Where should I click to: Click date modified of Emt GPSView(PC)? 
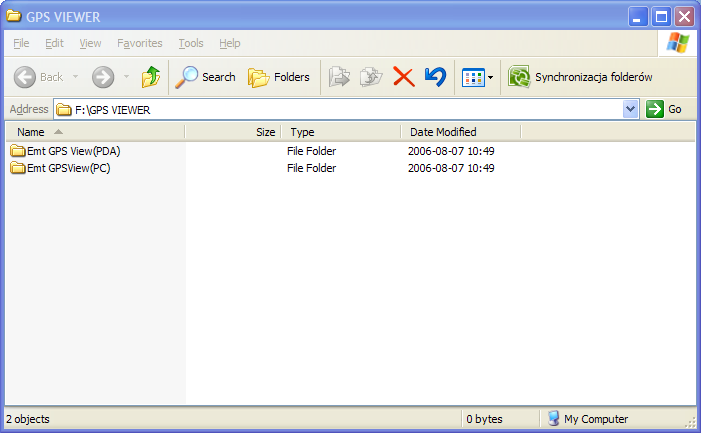click(451, 168)
